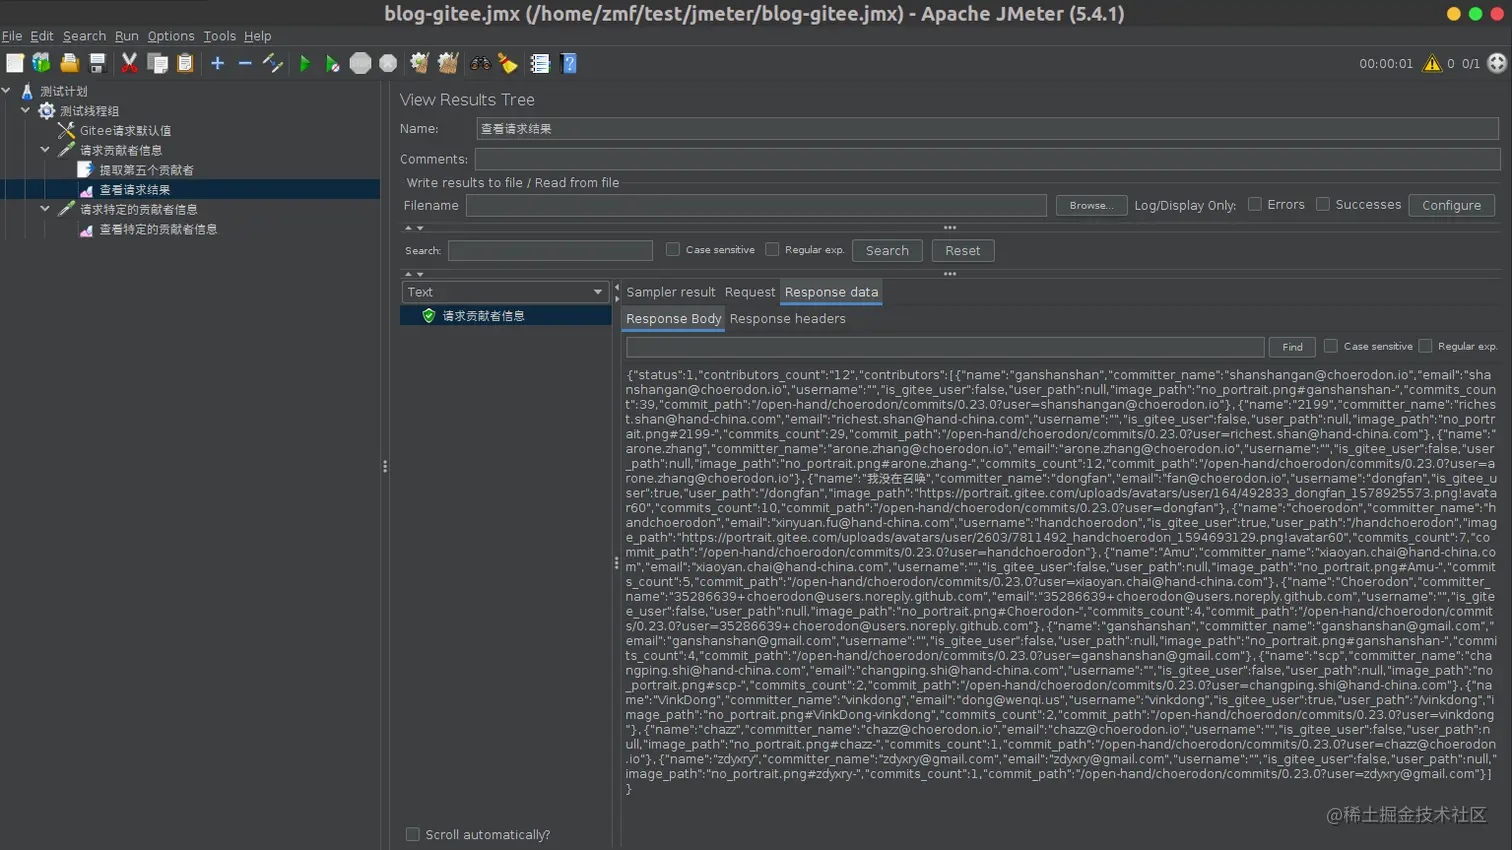Select 请求贡献者信息 result with green shield

pyautogui.click(x=483, y=316)
